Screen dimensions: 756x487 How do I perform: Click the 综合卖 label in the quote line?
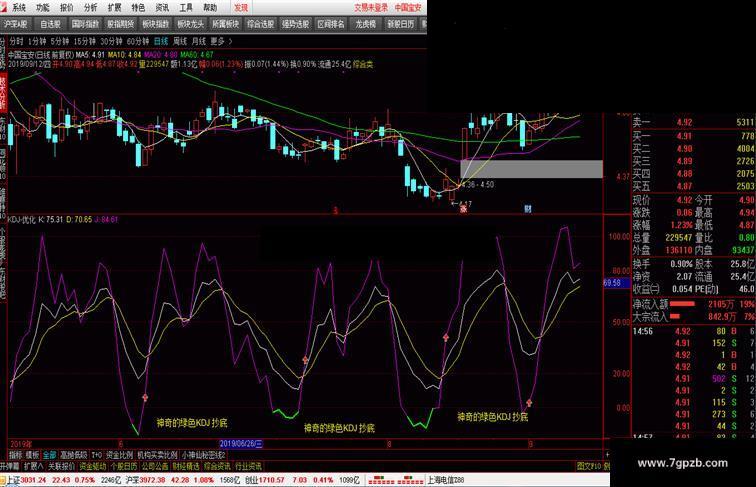[x=363, y=64]
